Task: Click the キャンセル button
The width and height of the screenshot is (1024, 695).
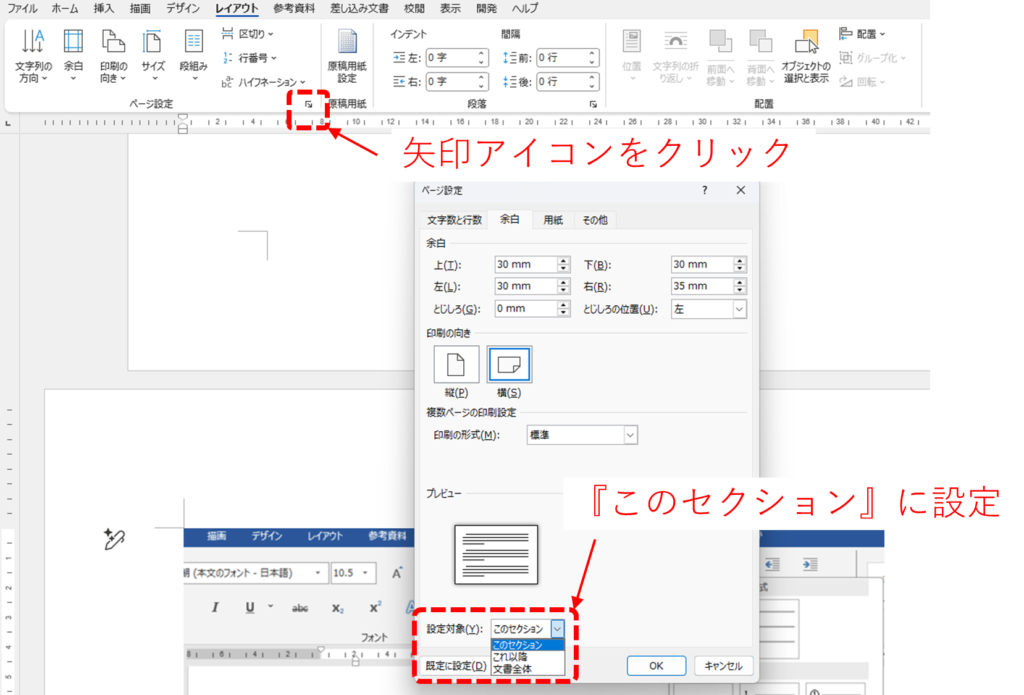Action: (722, 666)
